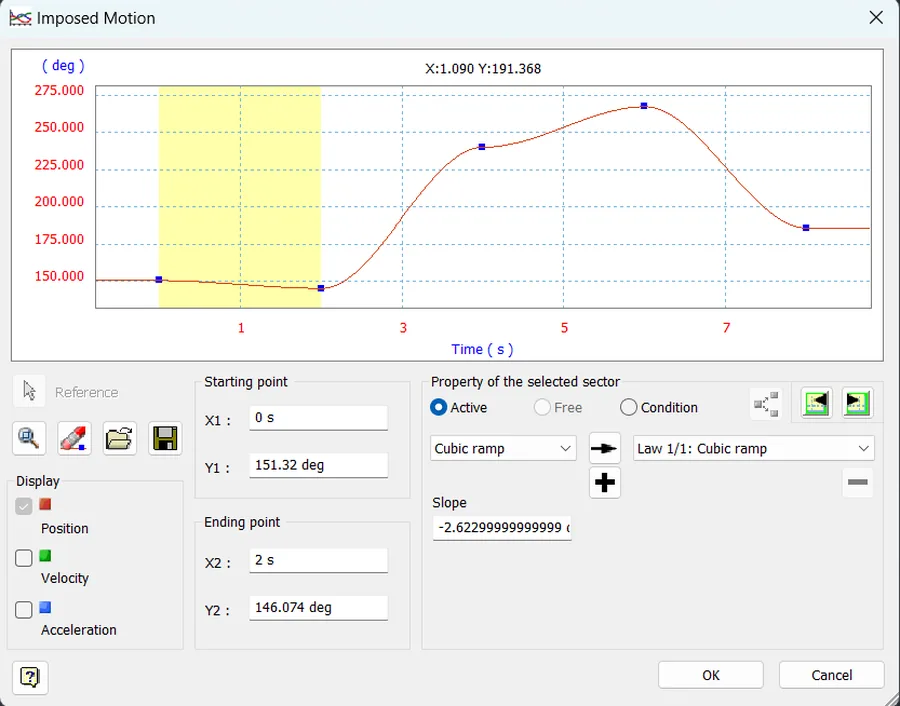
Task: Select the eraser tool icon
Action: 75,439
